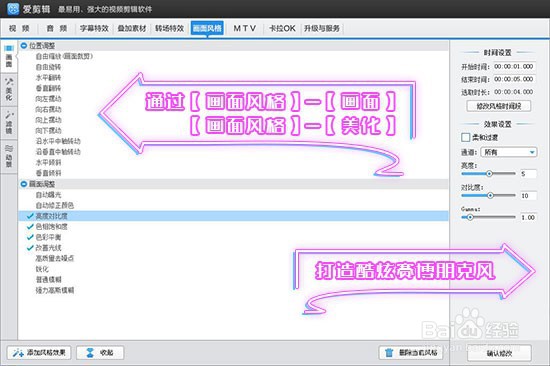Open the MTV tab

[245, 28]
